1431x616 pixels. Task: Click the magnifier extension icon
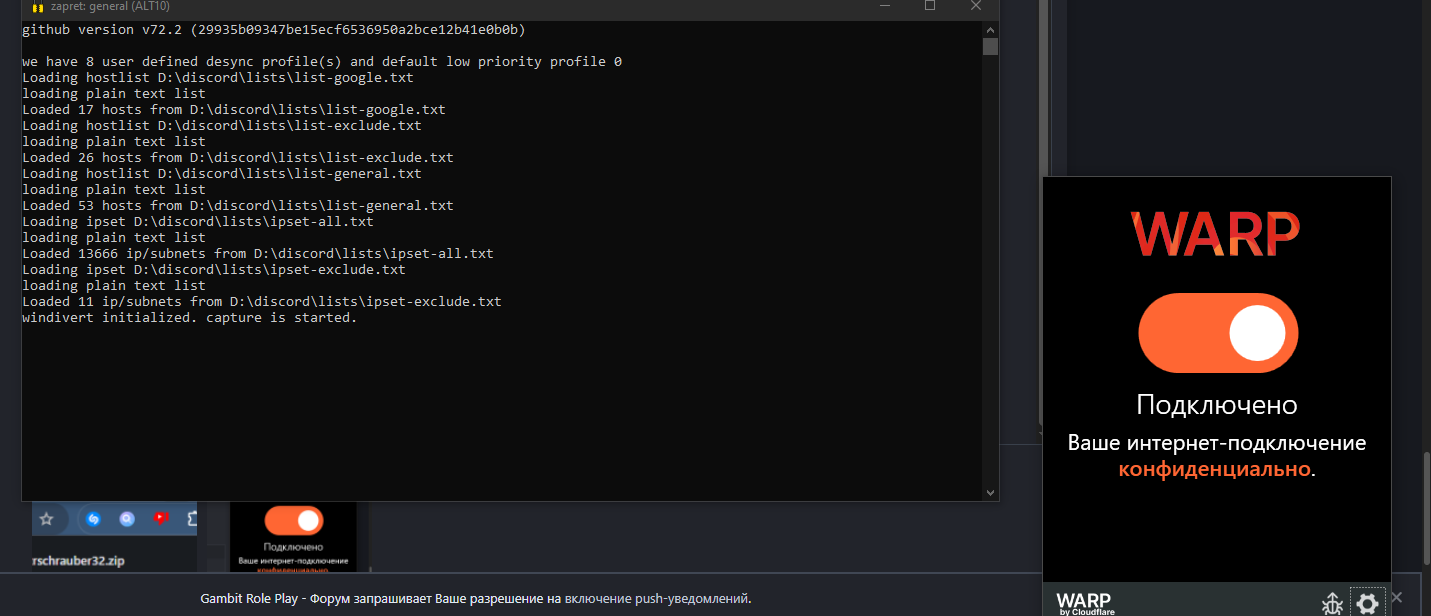coord(127,519)
